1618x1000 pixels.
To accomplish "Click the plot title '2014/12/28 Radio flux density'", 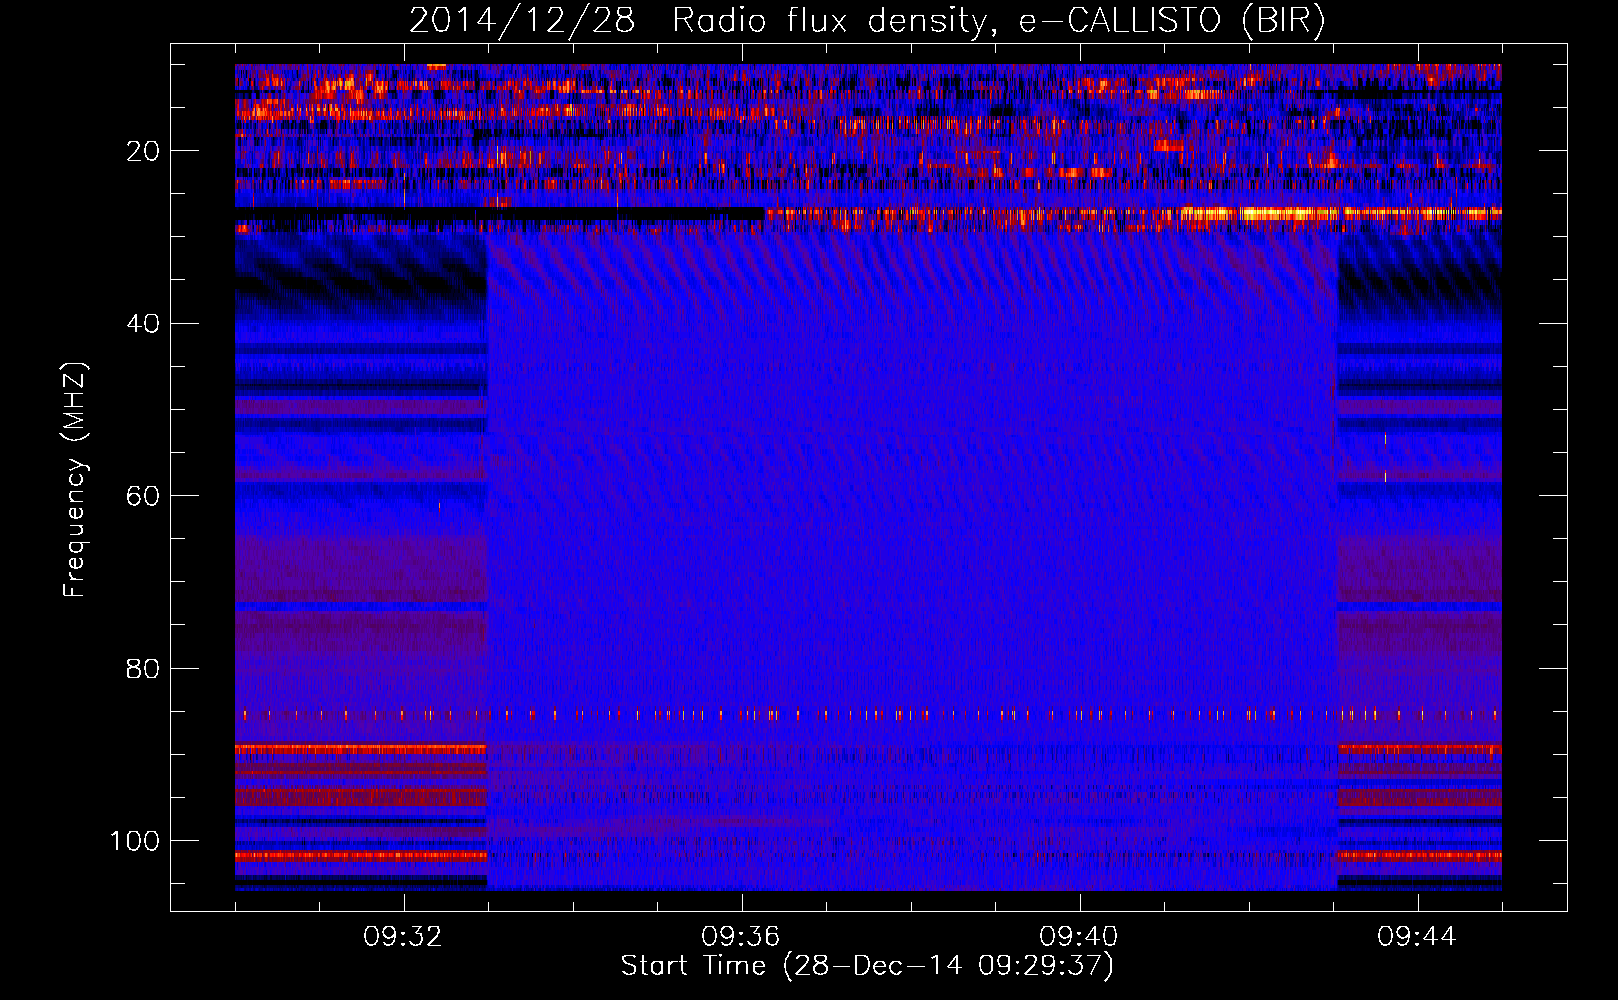I will (867, 20).
